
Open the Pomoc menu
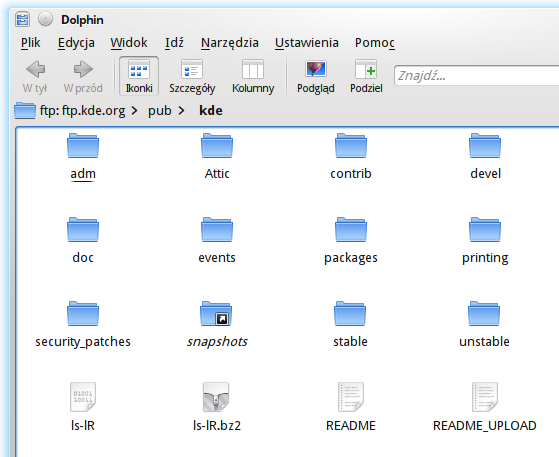(375, 43)
